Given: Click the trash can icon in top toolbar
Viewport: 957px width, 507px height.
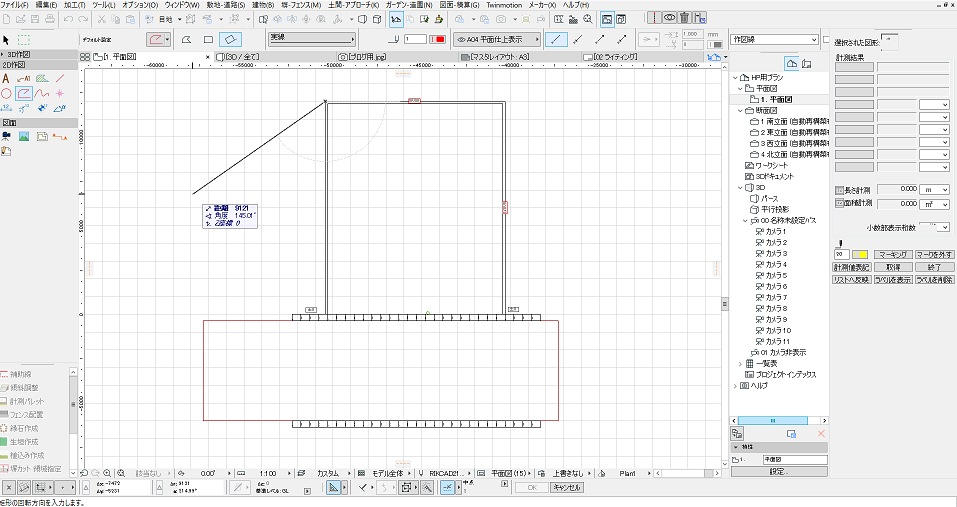Looking at the screenshot, I should coord(684,17).
